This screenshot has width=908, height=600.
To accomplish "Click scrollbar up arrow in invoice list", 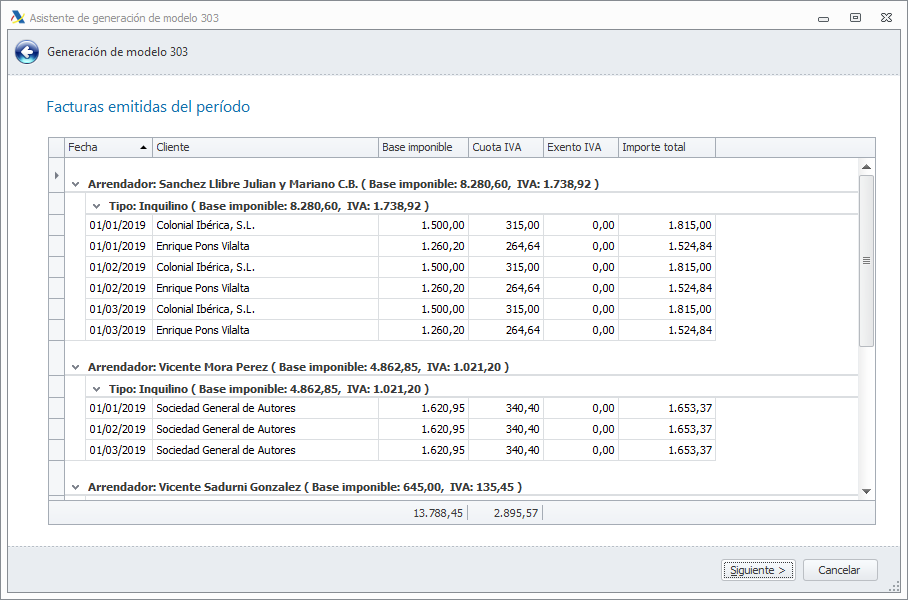I will [867, 167].
